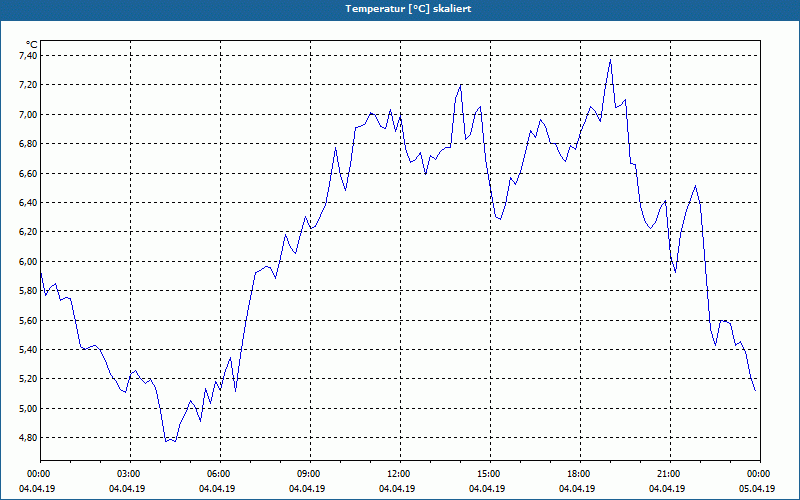800x500 pixels.
Task: Click the 18:00 x-axis label
Action: 580,474
